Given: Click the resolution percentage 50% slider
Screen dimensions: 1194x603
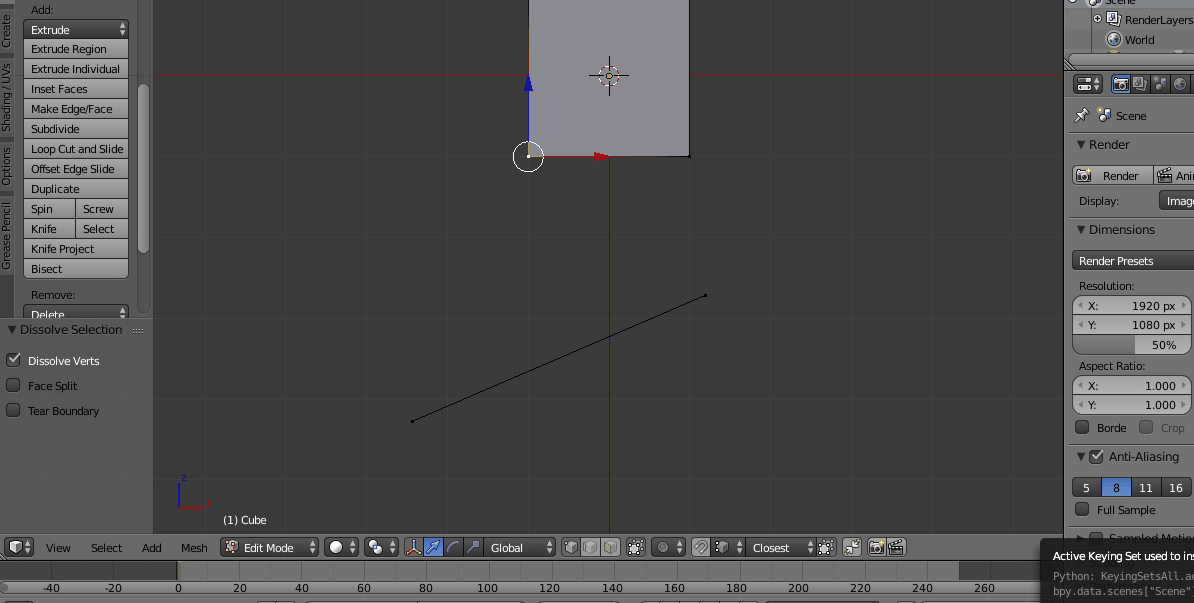Looking at the screenshot, I should pyautogui.click(x=1132, y=344).
